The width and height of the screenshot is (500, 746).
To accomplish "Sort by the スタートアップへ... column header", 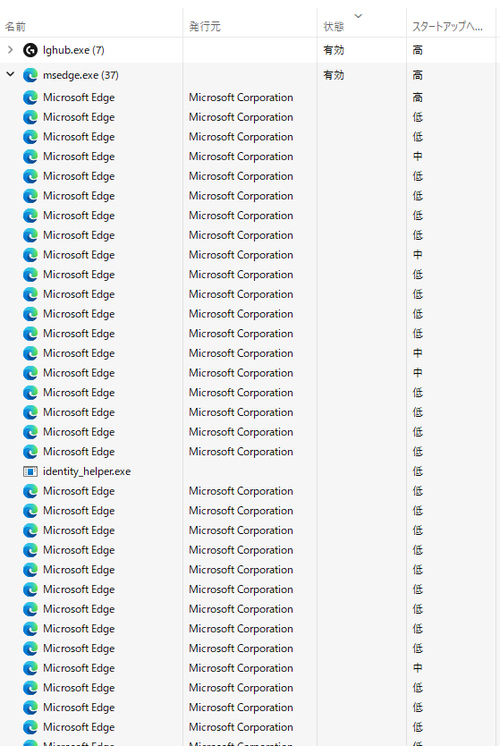I will tap(447, 27).
